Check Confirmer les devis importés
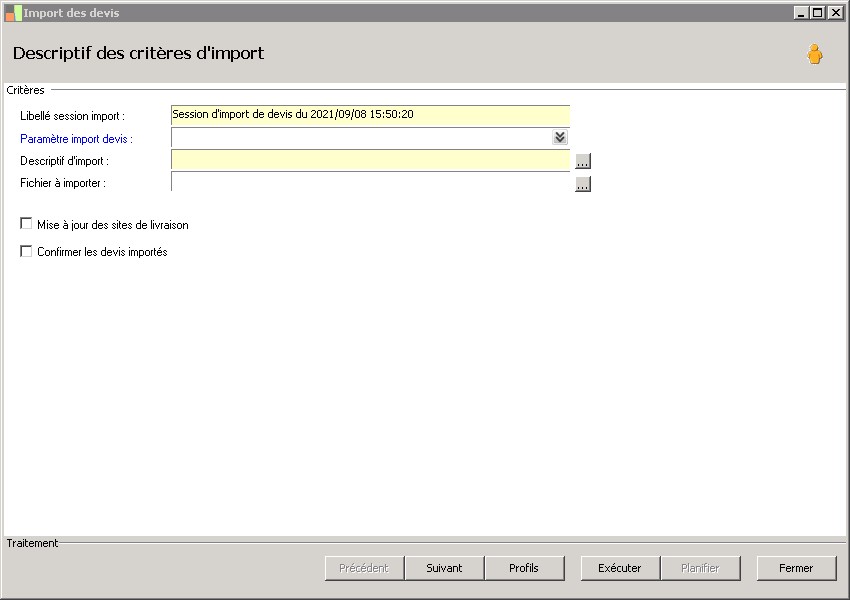 tap(26, 251)
